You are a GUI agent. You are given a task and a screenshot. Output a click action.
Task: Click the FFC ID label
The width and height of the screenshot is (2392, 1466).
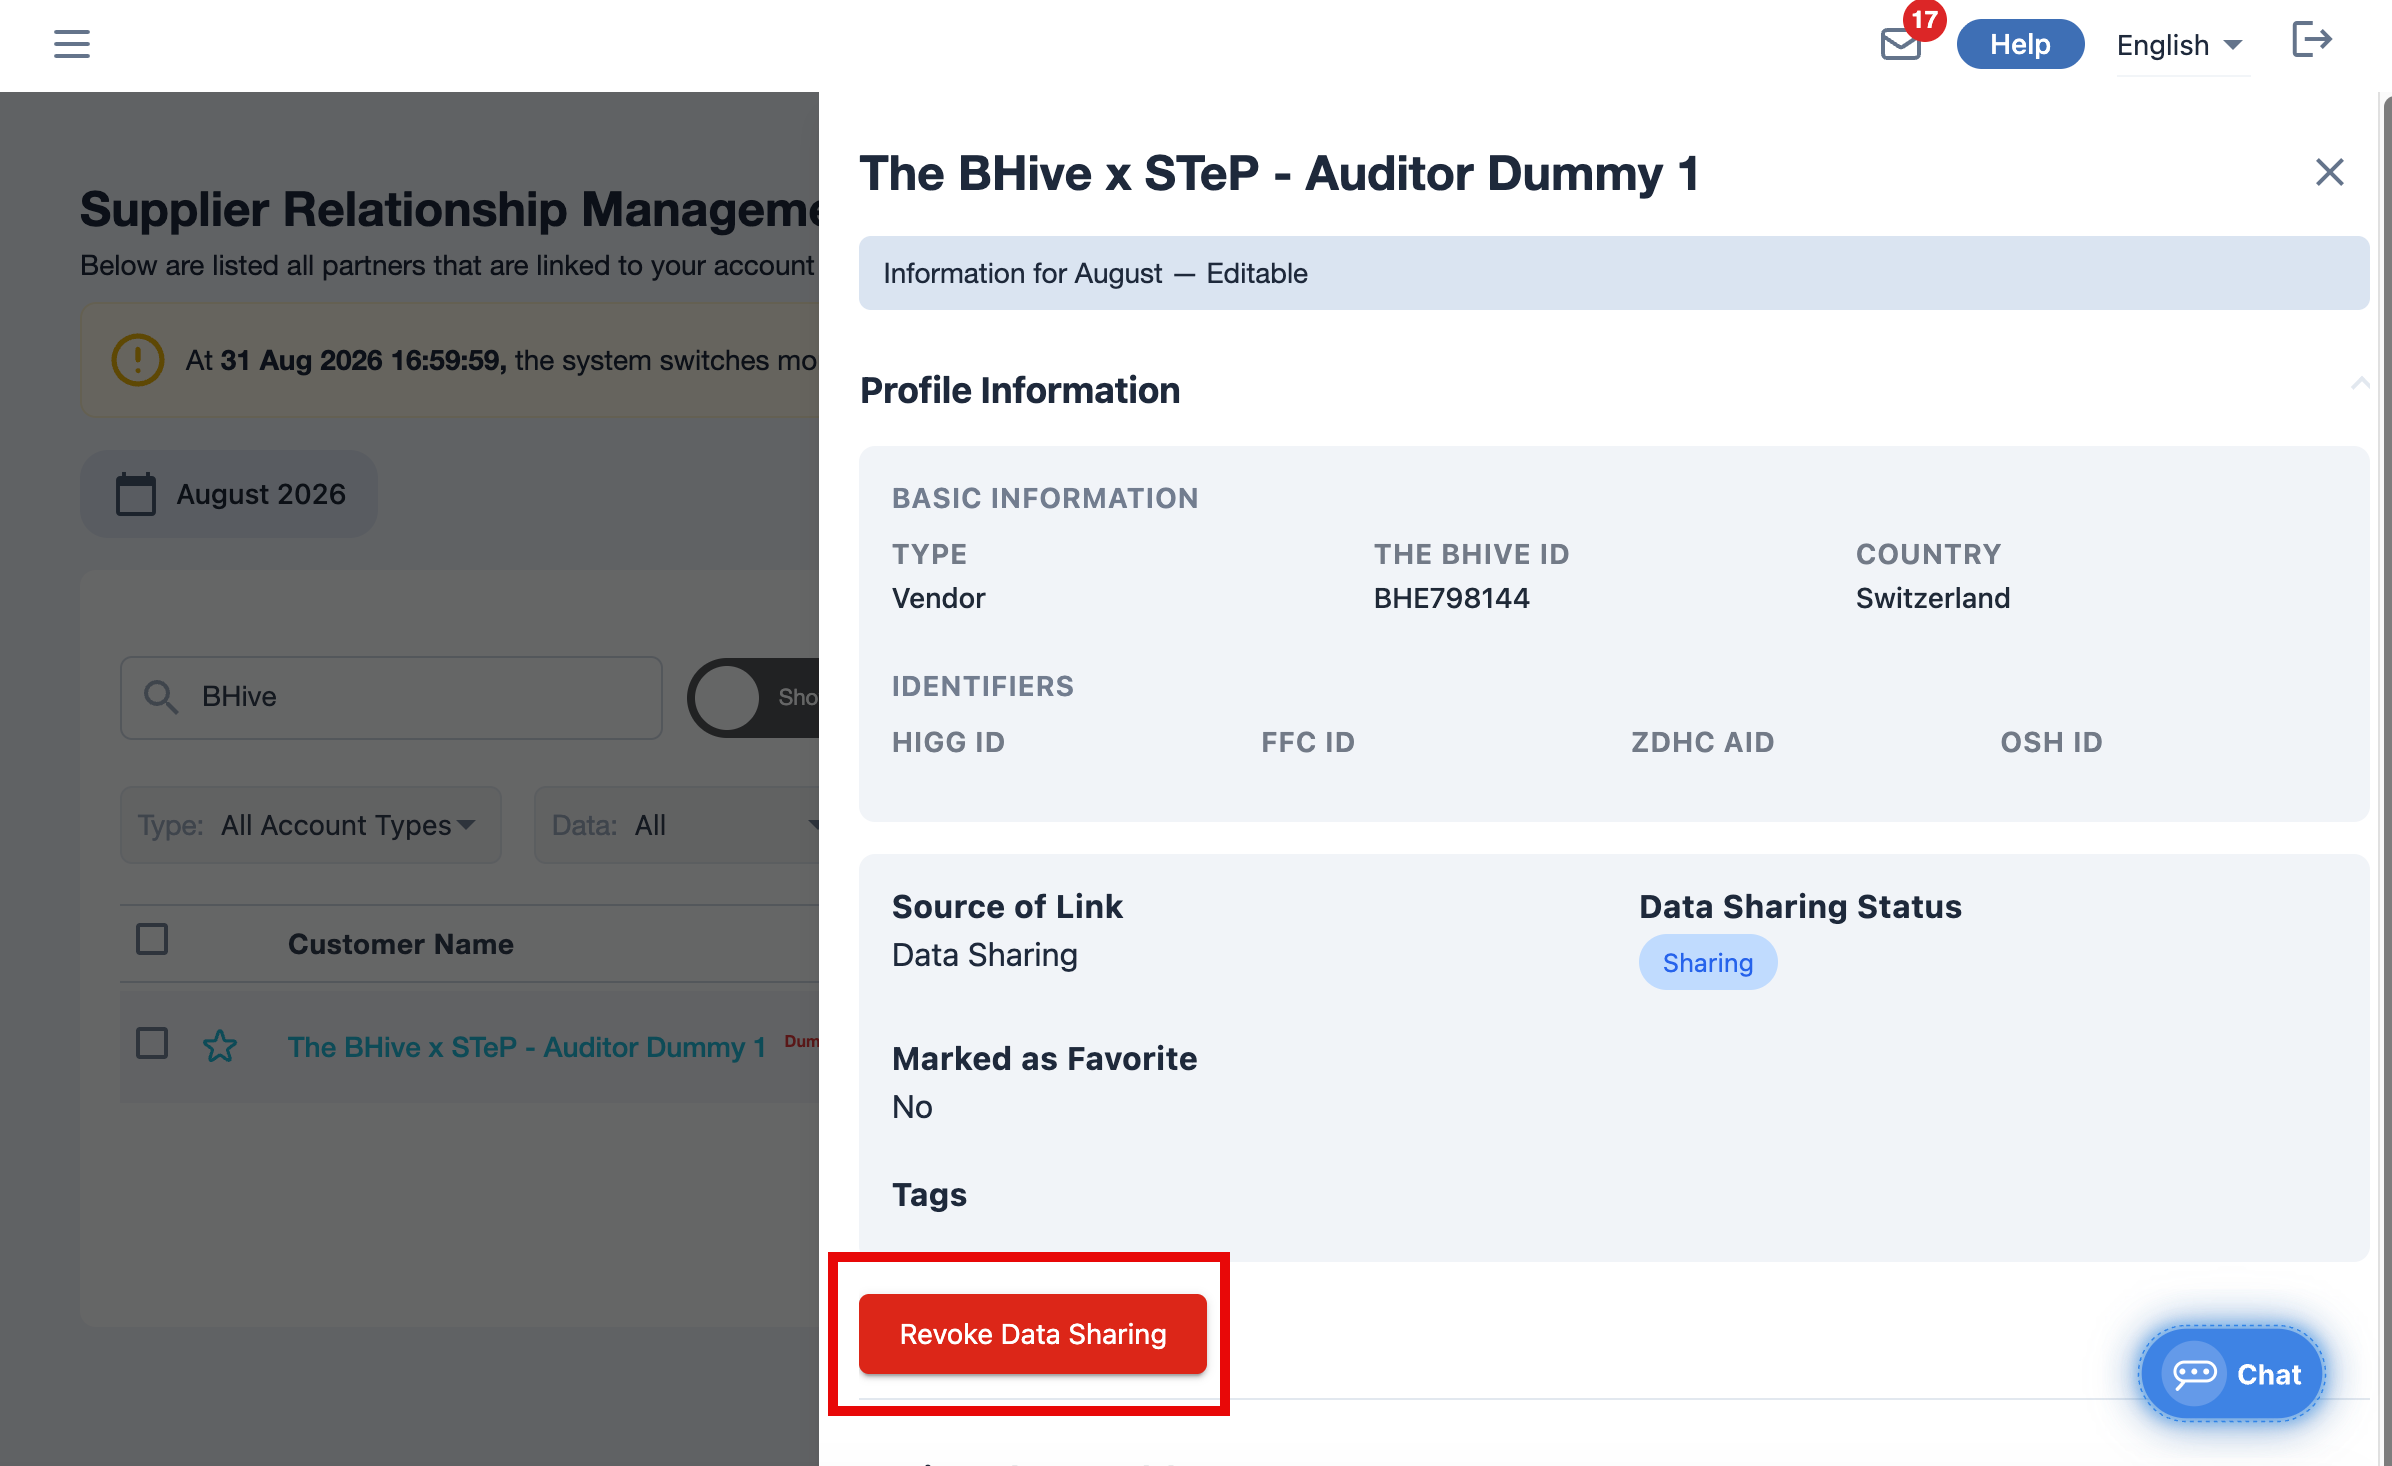(1308, 742)
